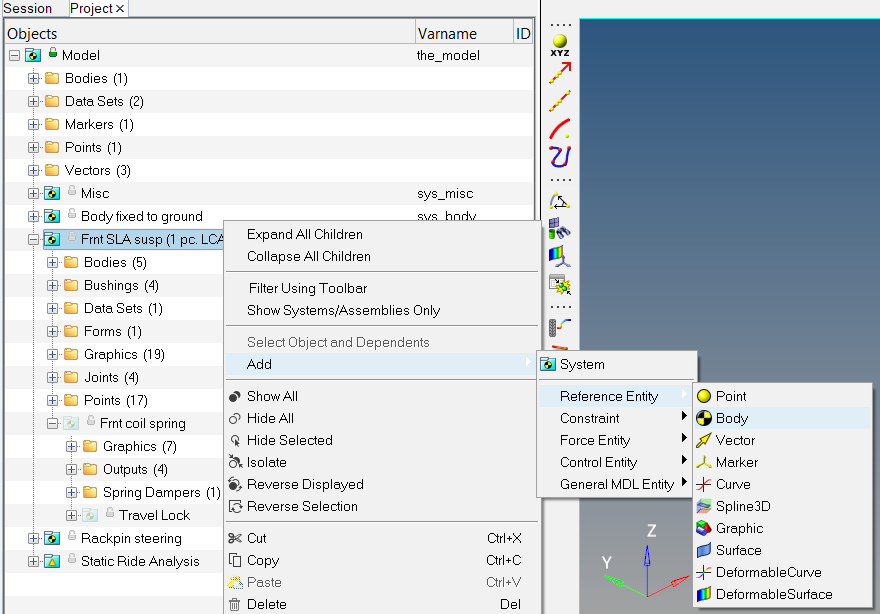Collapse the Frnt coil spring system
This screenshot has width=880, height=614.
[53, 423]
